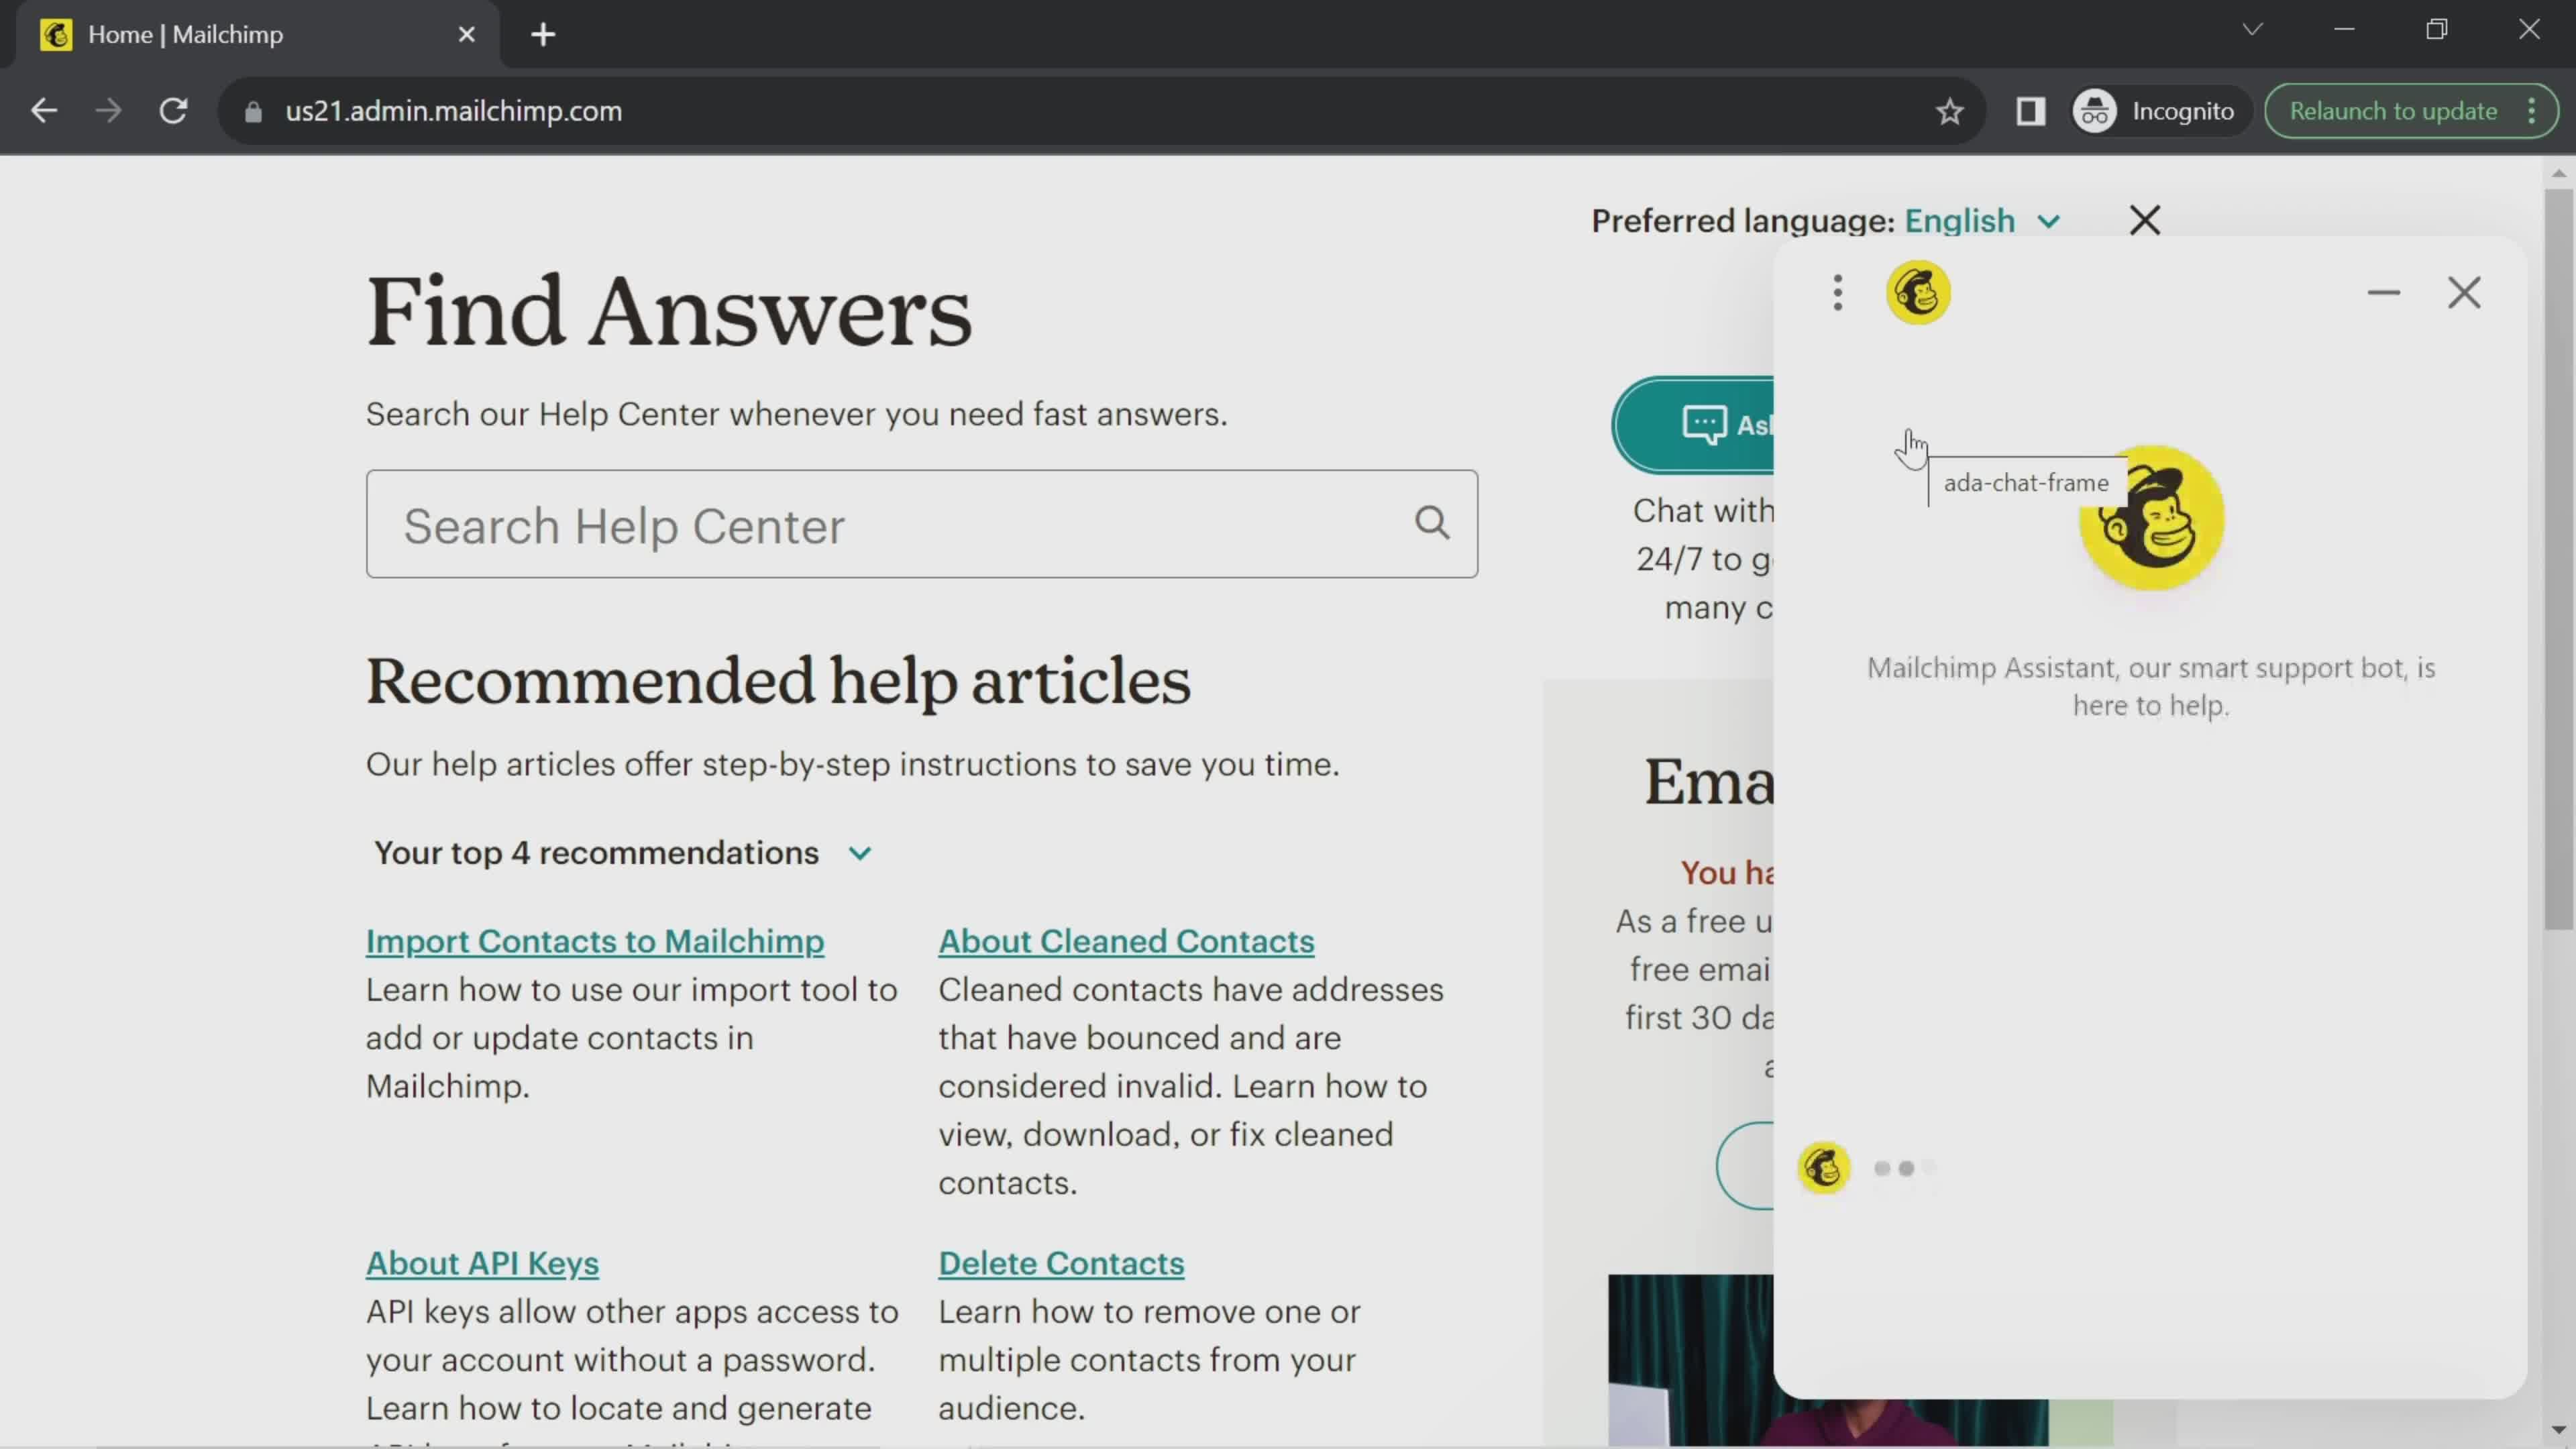Click the back navigation arrow in browser
Viewport: 2576px width, 1449px height.
pyautogui.click(x=44, y=110)
